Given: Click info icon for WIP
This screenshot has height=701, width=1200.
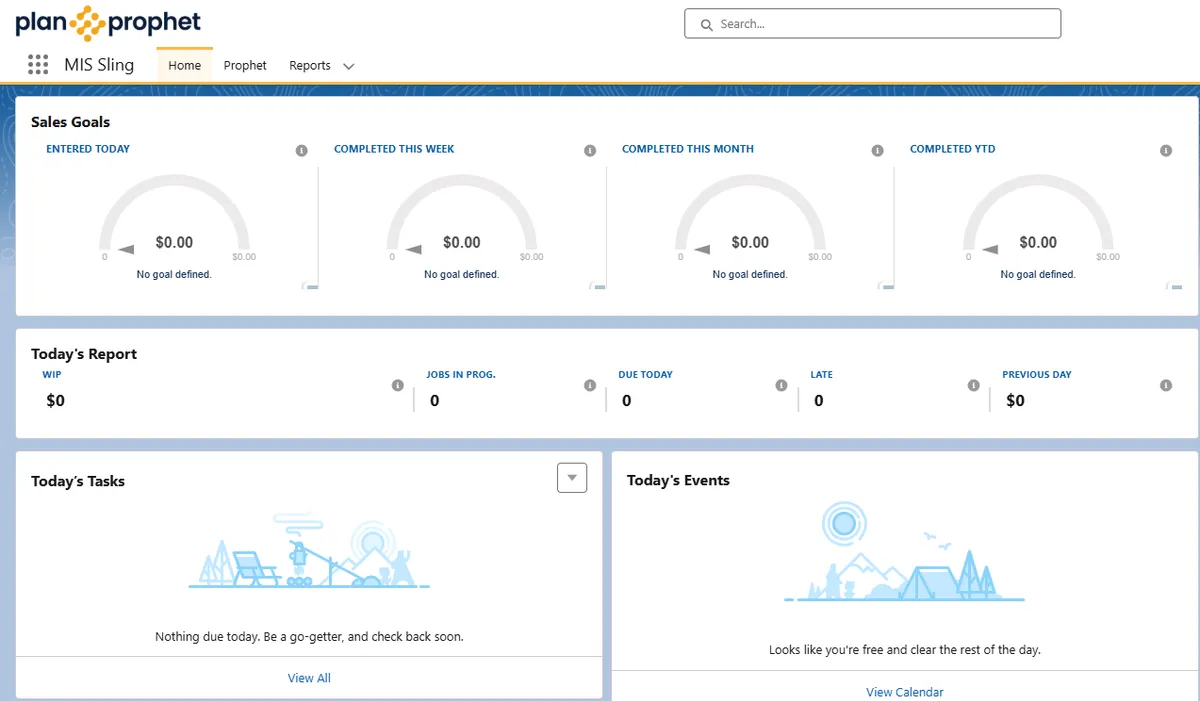Looking at the screenshot, I should click(398, 385).
